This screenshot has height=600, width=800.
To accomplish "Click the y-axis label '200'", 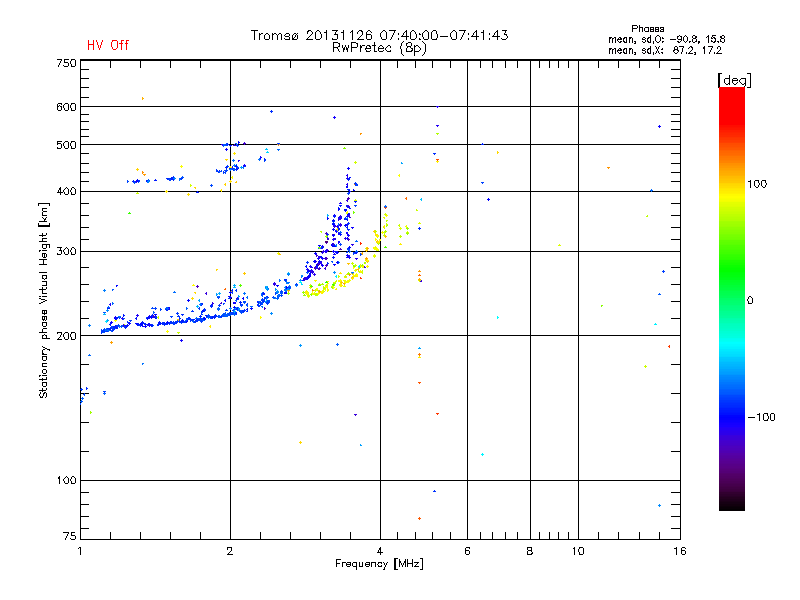I will point(66,336).
